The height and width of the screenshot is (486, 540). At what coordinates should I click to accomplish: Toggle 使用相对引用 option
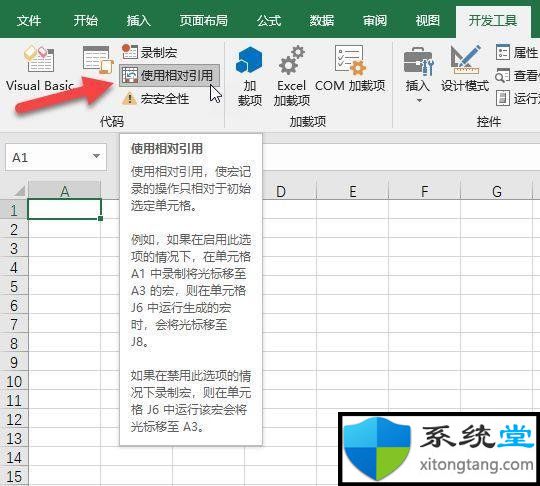pos(169,75)
